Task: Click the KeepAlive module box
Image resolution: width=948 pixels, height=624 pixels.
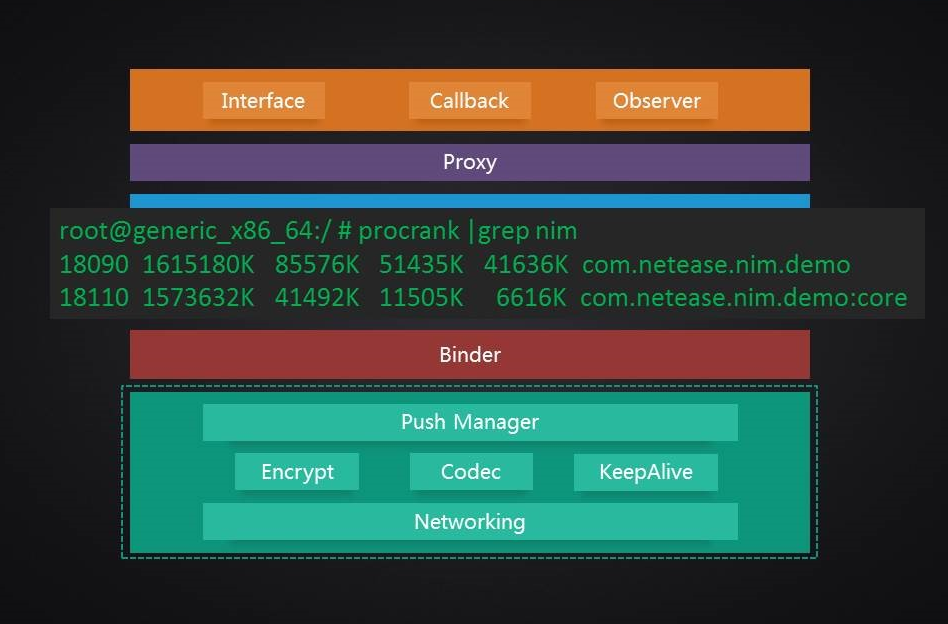Action: pos(646,472)
